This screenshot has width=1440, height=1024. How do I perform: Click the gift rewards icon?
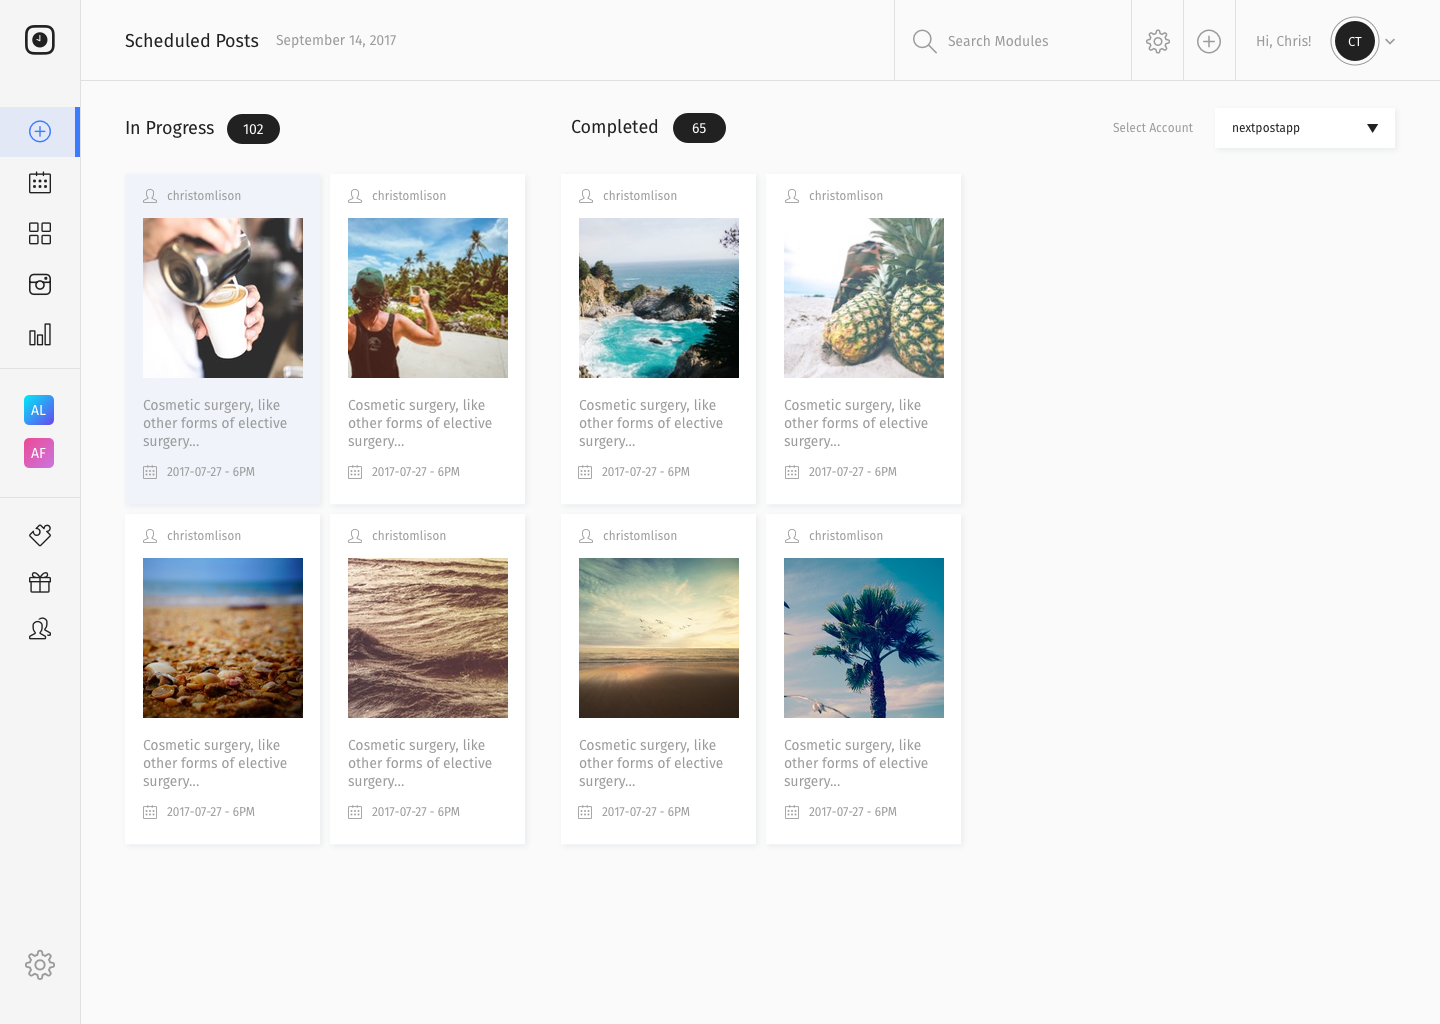point(40,581)
